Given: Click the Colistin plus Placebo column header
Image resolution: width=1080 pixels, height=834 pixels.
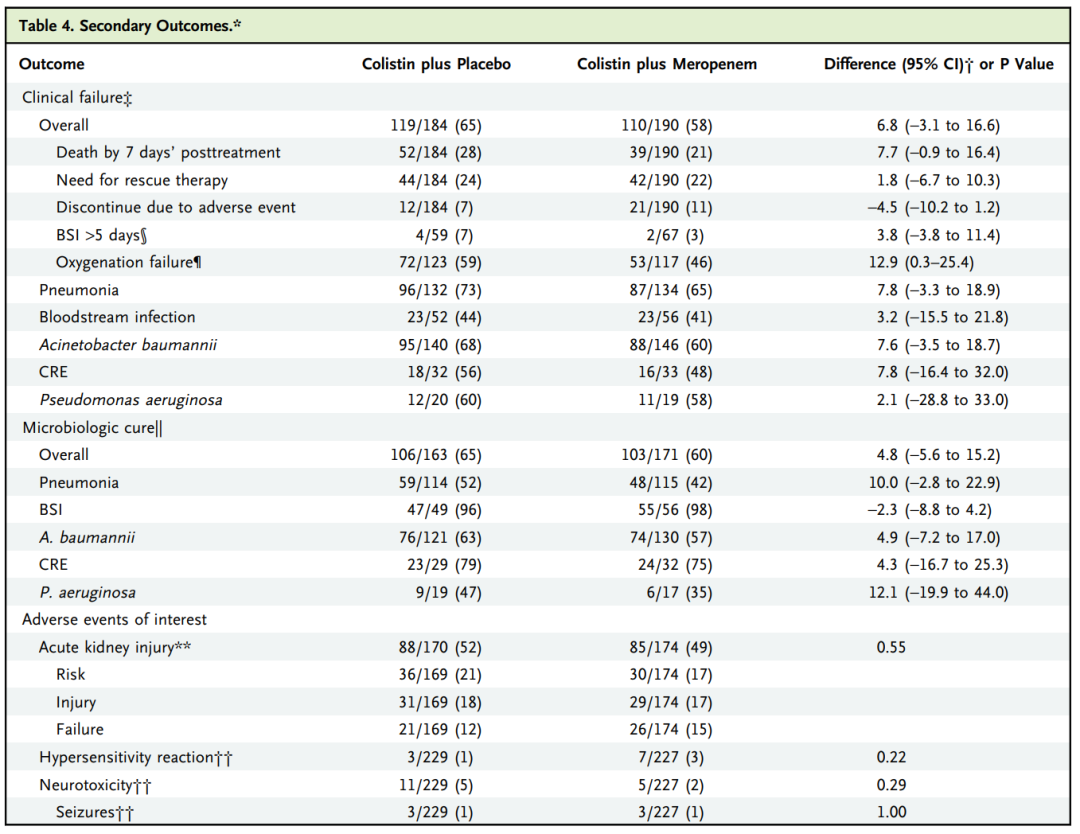Looking at the screenshot, I should [x=436, y=64].
